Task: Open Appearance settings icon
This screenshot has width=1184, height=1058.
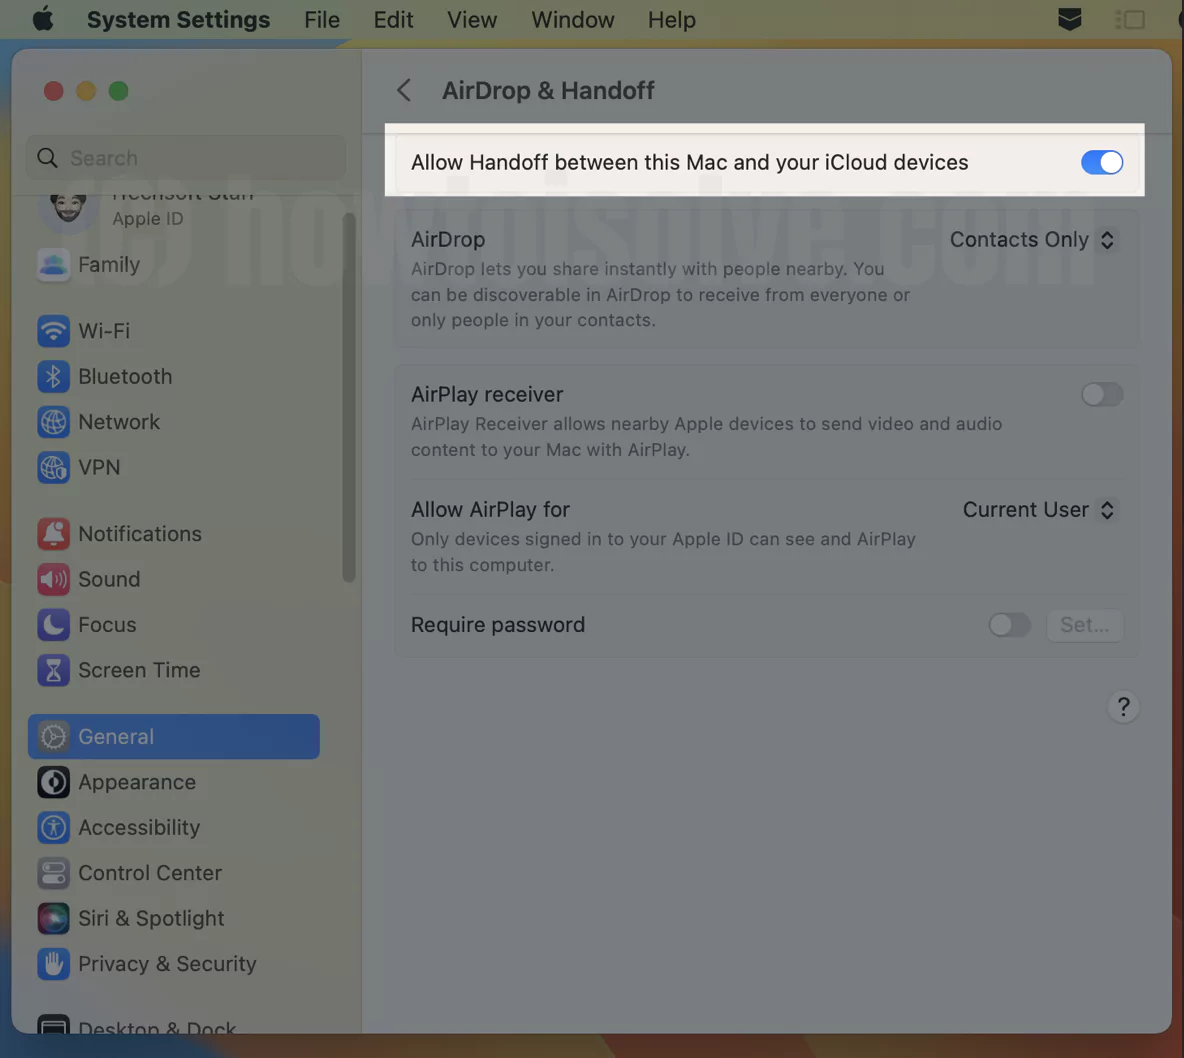Action: 53,782
